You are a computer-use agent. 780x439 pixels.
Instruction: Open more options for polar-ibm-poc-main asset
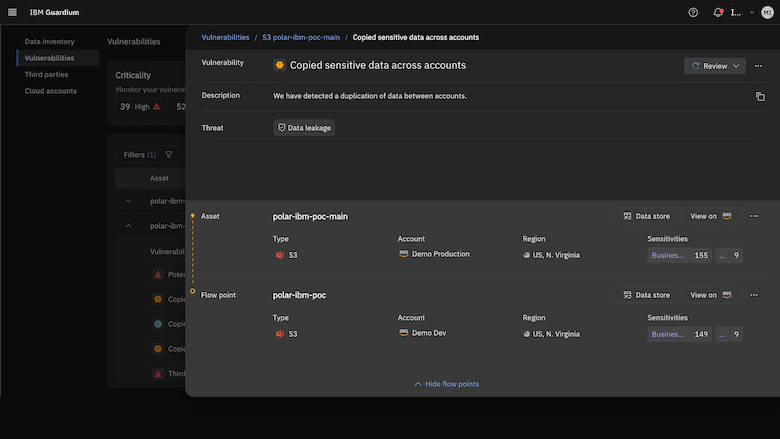[x=754, y=216]
